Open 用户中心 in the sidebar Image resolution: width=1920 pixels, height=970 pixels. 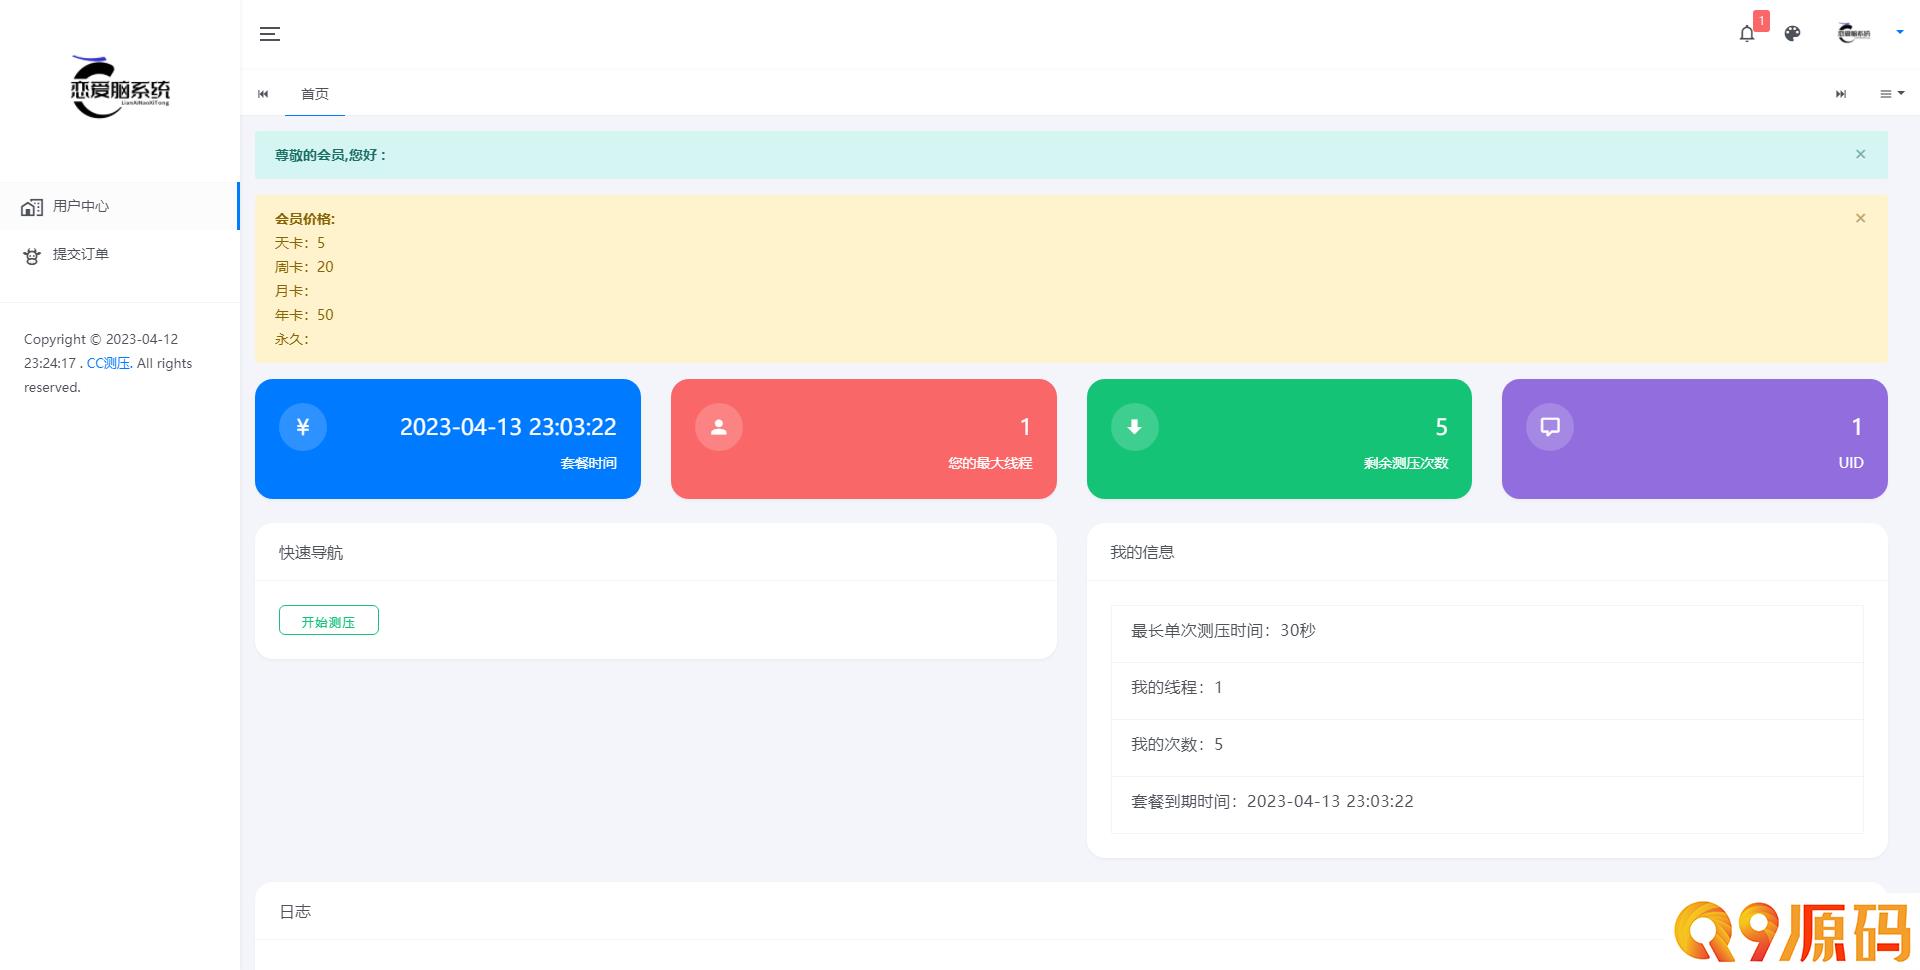[120, 206]
